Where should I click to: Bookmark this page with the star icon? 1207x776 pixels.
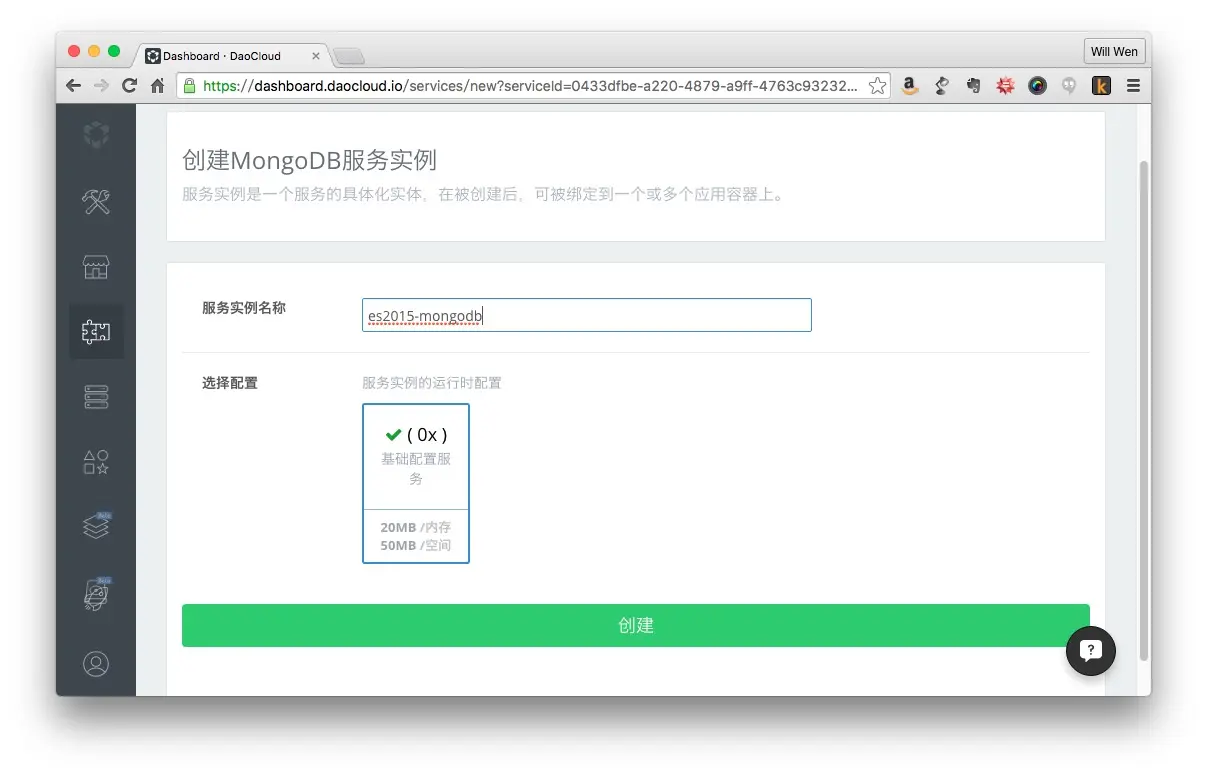[x=877, y=86]
